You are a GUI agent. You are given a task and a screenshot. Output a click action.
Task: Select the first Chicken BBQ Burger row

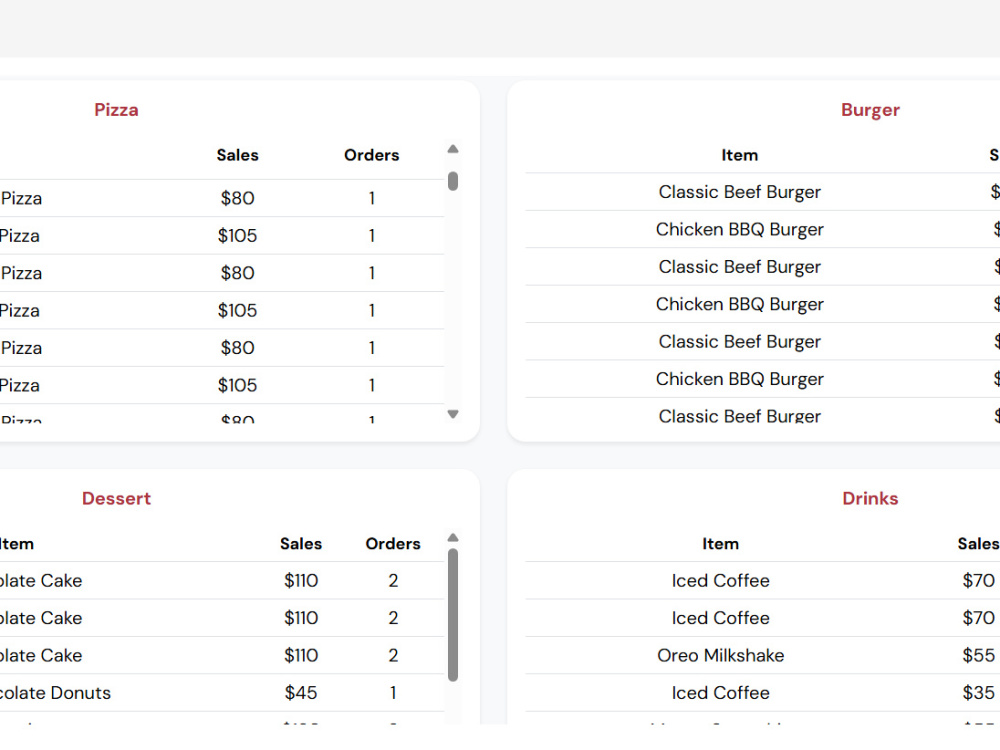[763, 230]
